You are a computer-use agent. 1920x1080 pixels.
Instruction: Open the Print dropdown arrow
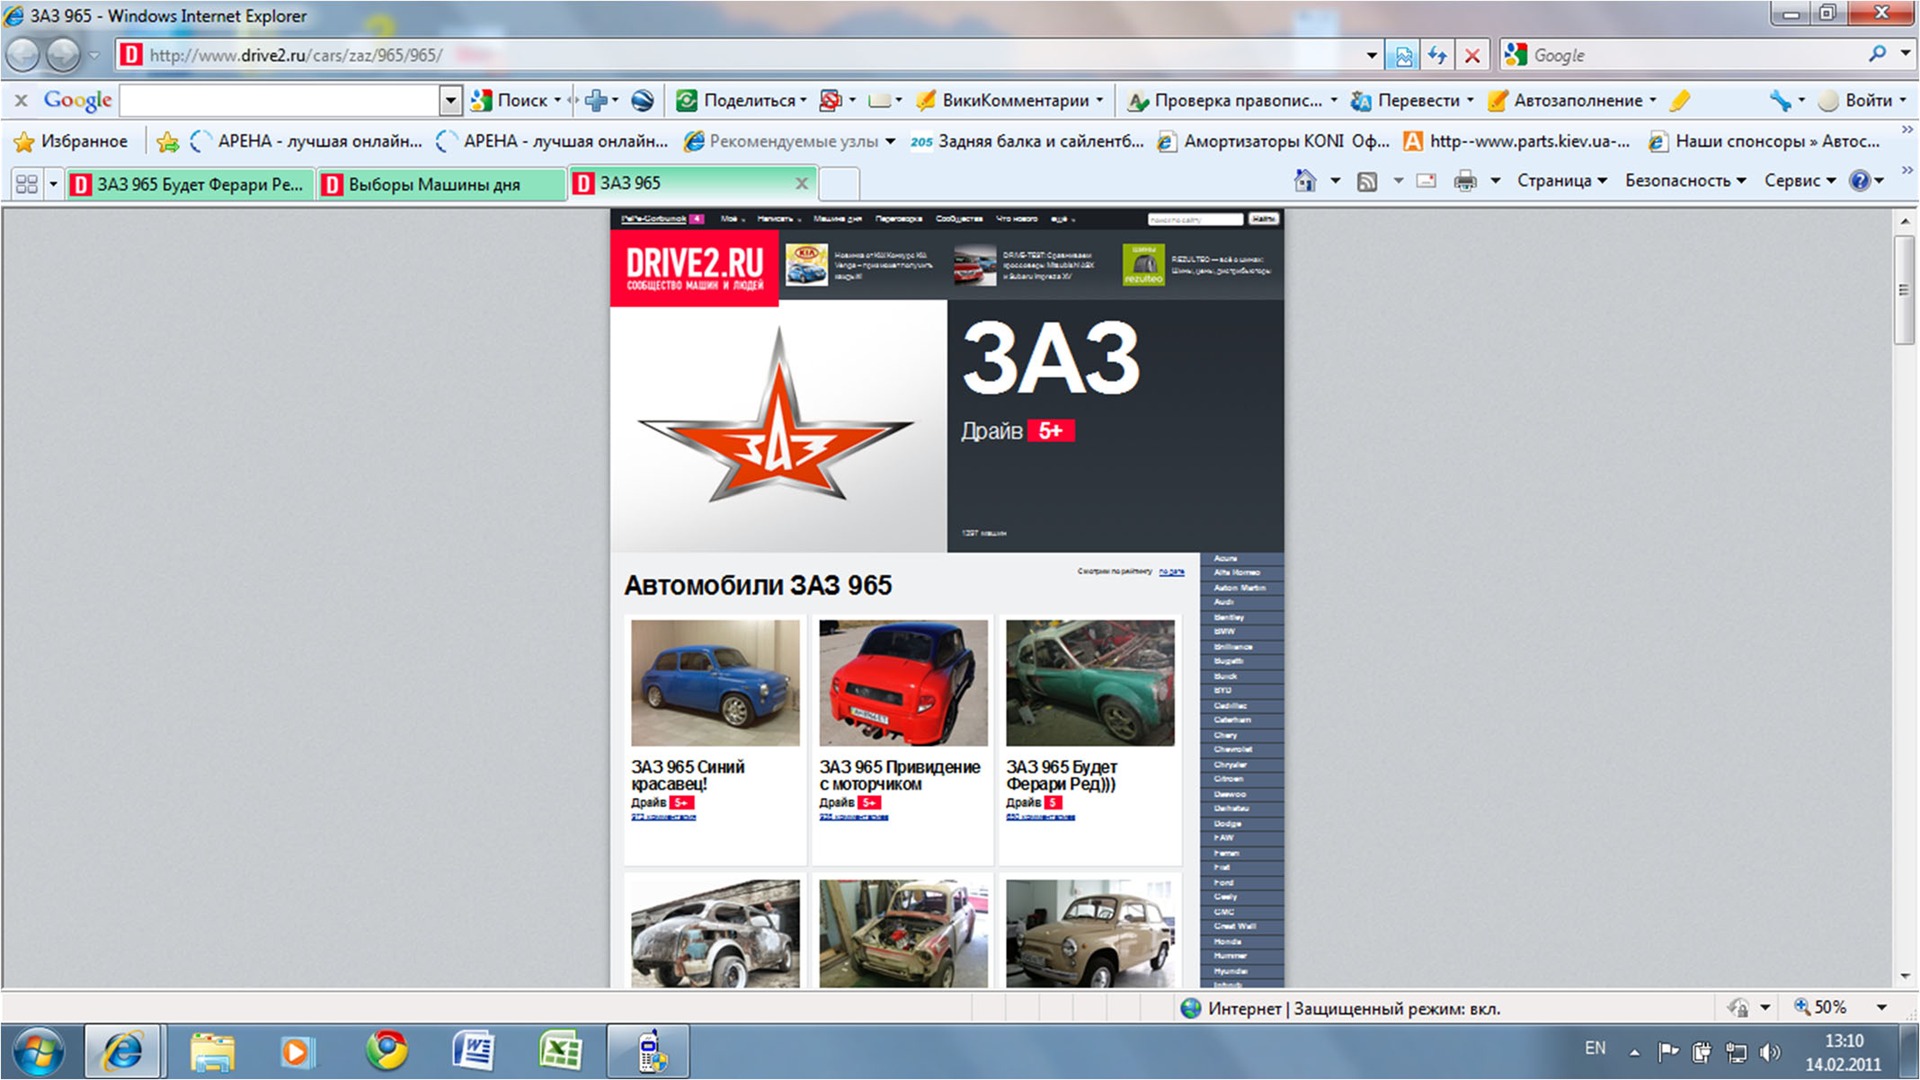pos(1495,181)
